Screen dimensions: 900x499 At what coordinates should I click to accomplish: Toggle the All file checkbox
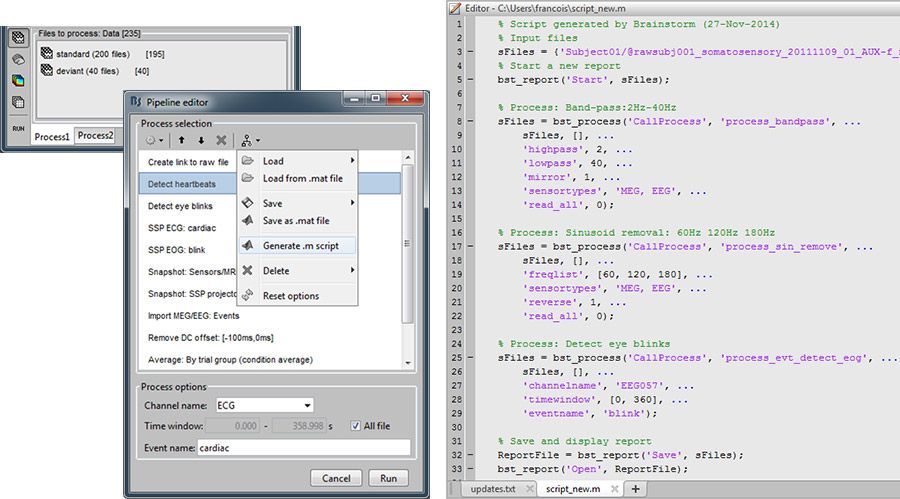point(356,426)
